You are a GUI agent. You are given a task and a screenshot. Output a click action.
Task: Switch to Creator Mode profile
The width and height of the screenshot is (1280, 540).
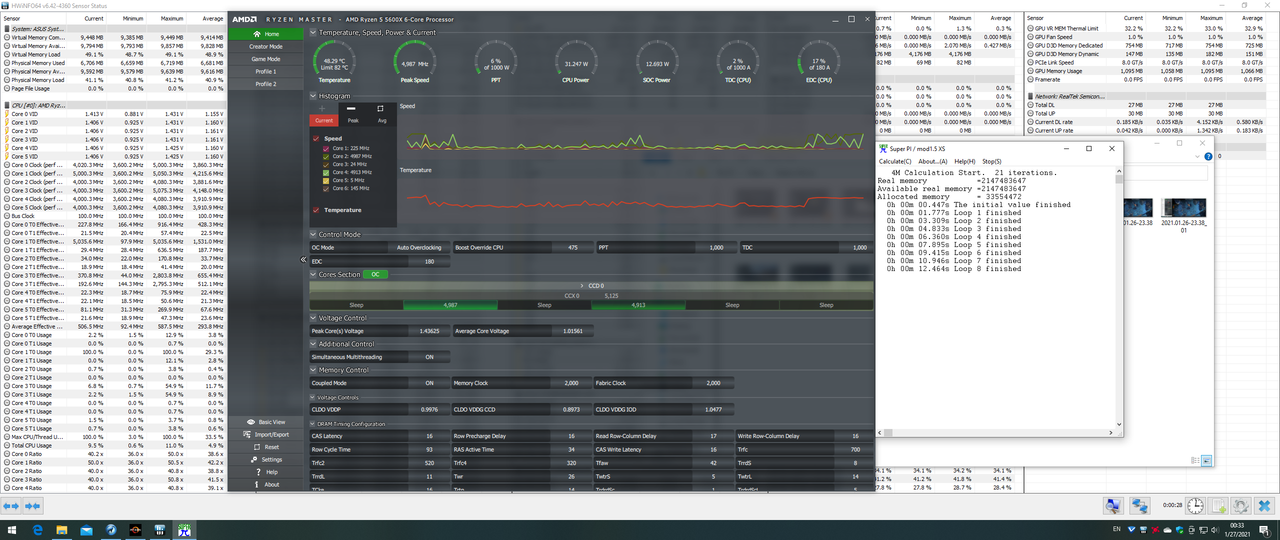pos(265,46)
